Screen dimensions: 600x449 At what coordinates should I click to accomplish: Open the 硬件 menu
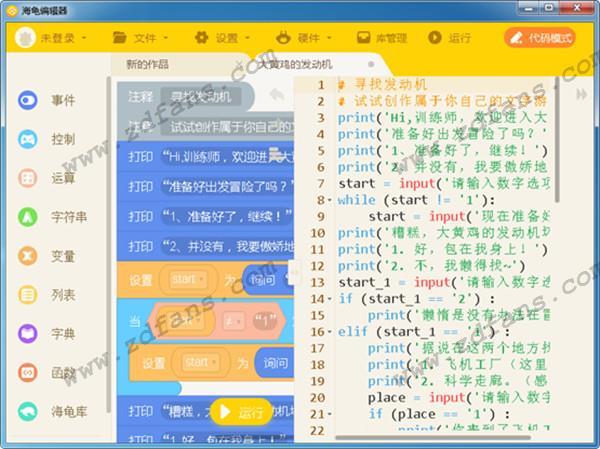pyautogui.click(x=314, y=38)
